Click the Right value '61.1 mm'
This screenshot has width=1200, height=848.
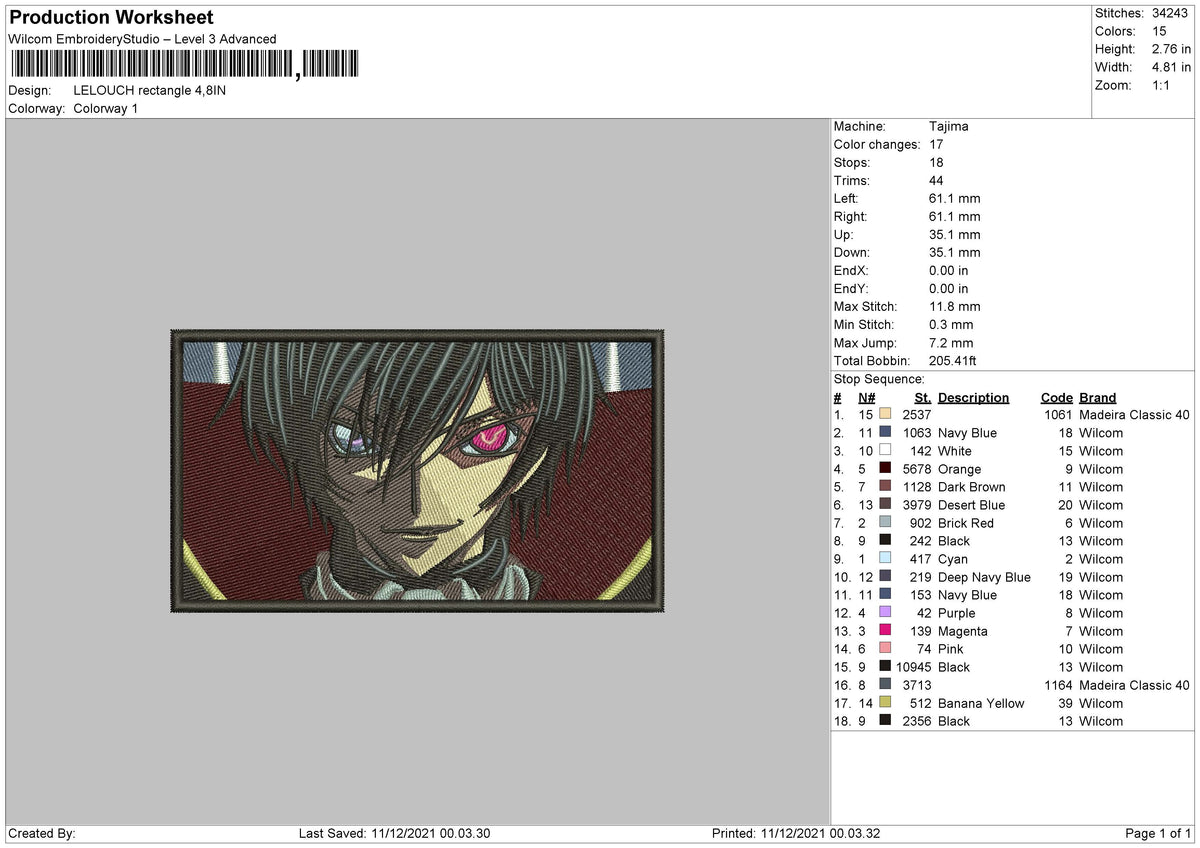click(x=954, y=217)
